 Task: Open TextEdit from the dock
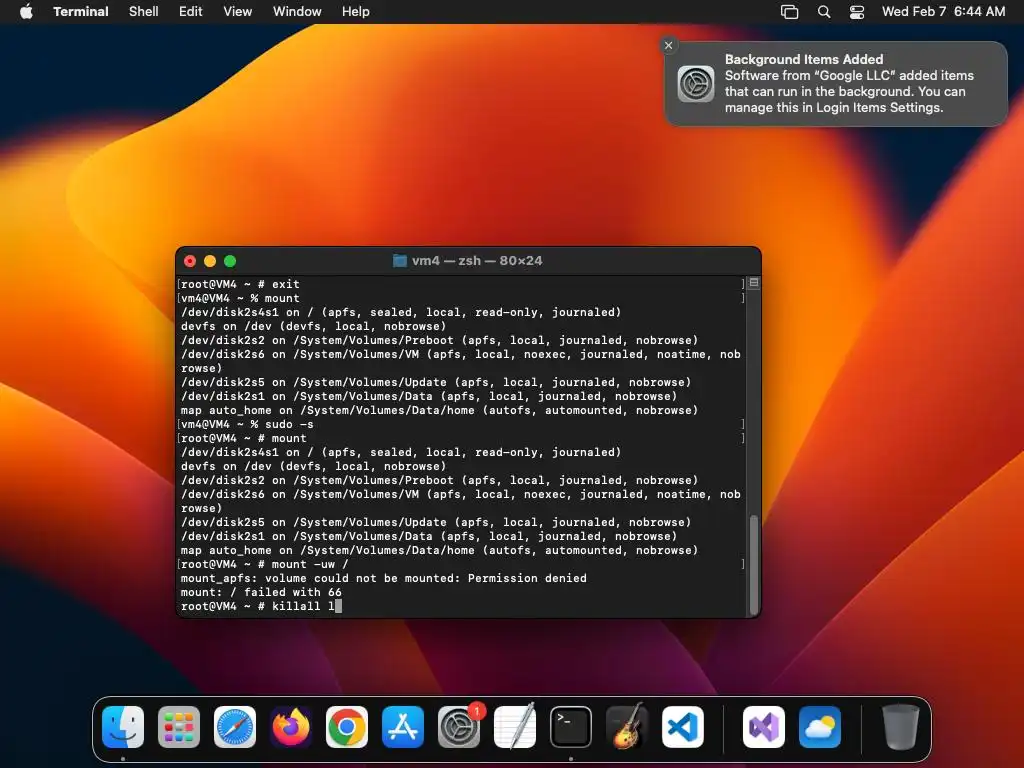click(x=515, y=727)
